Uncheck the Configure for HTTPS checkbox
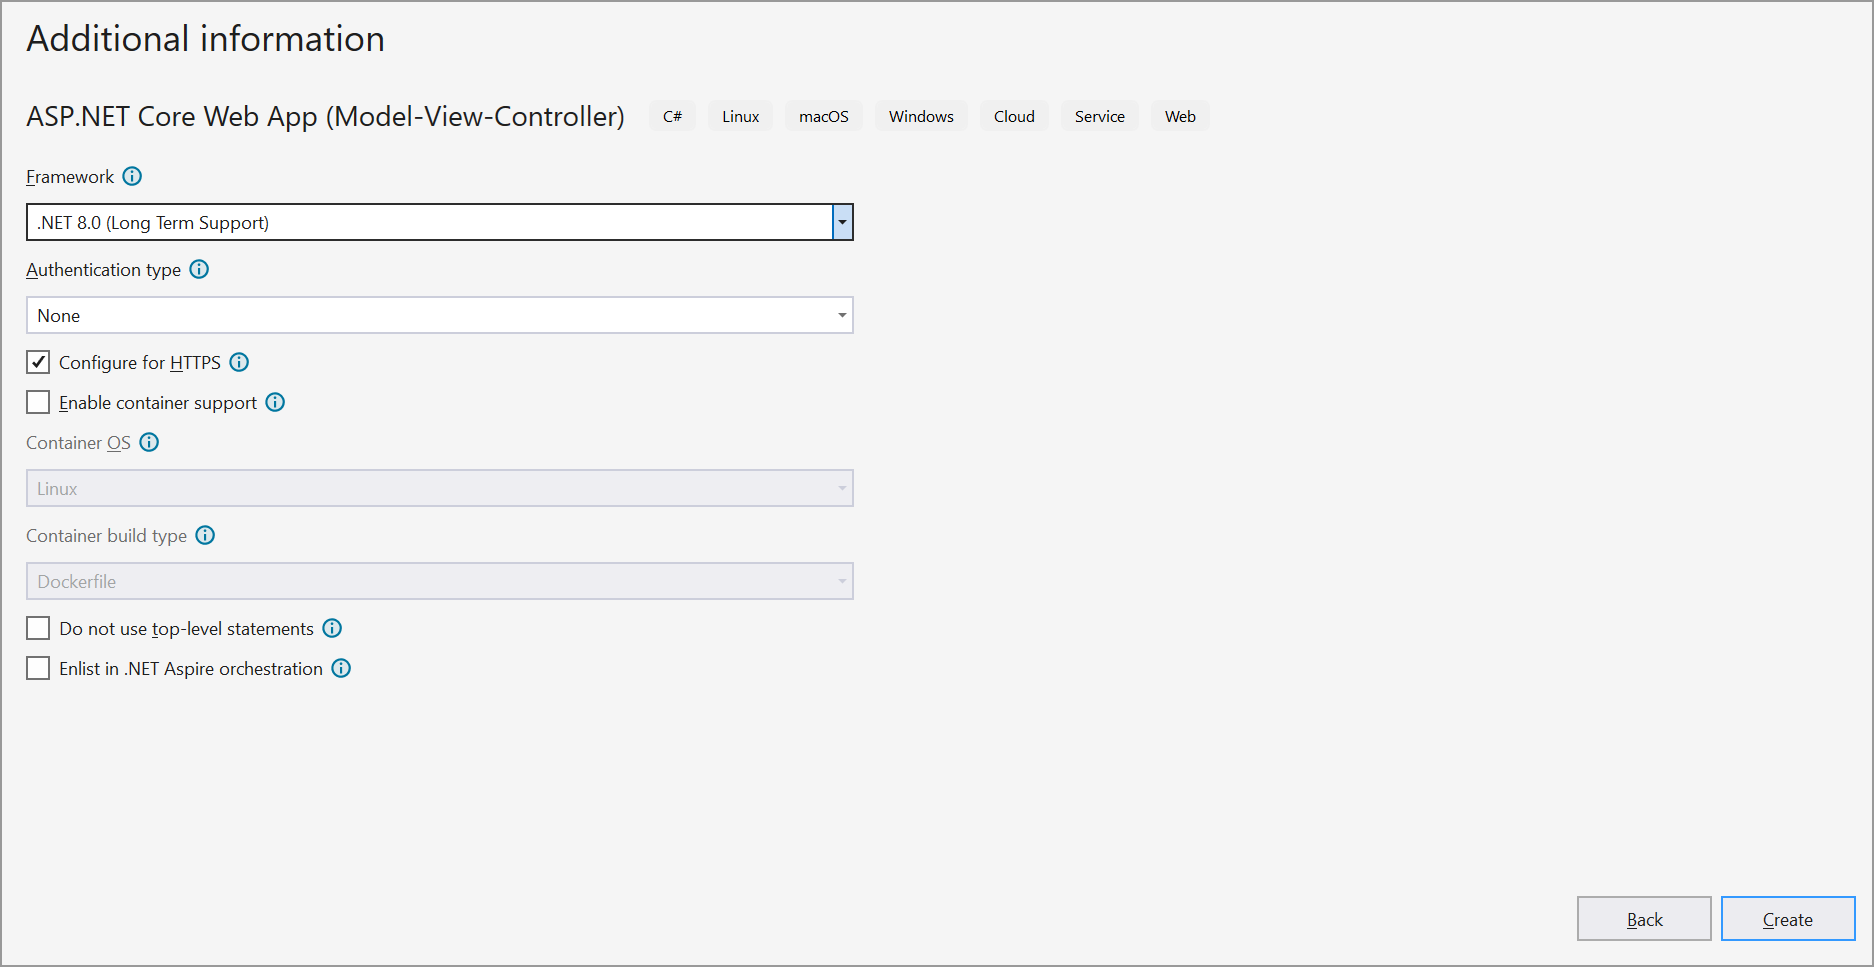This screenshot has height=967, width=1874. [38, 362]
